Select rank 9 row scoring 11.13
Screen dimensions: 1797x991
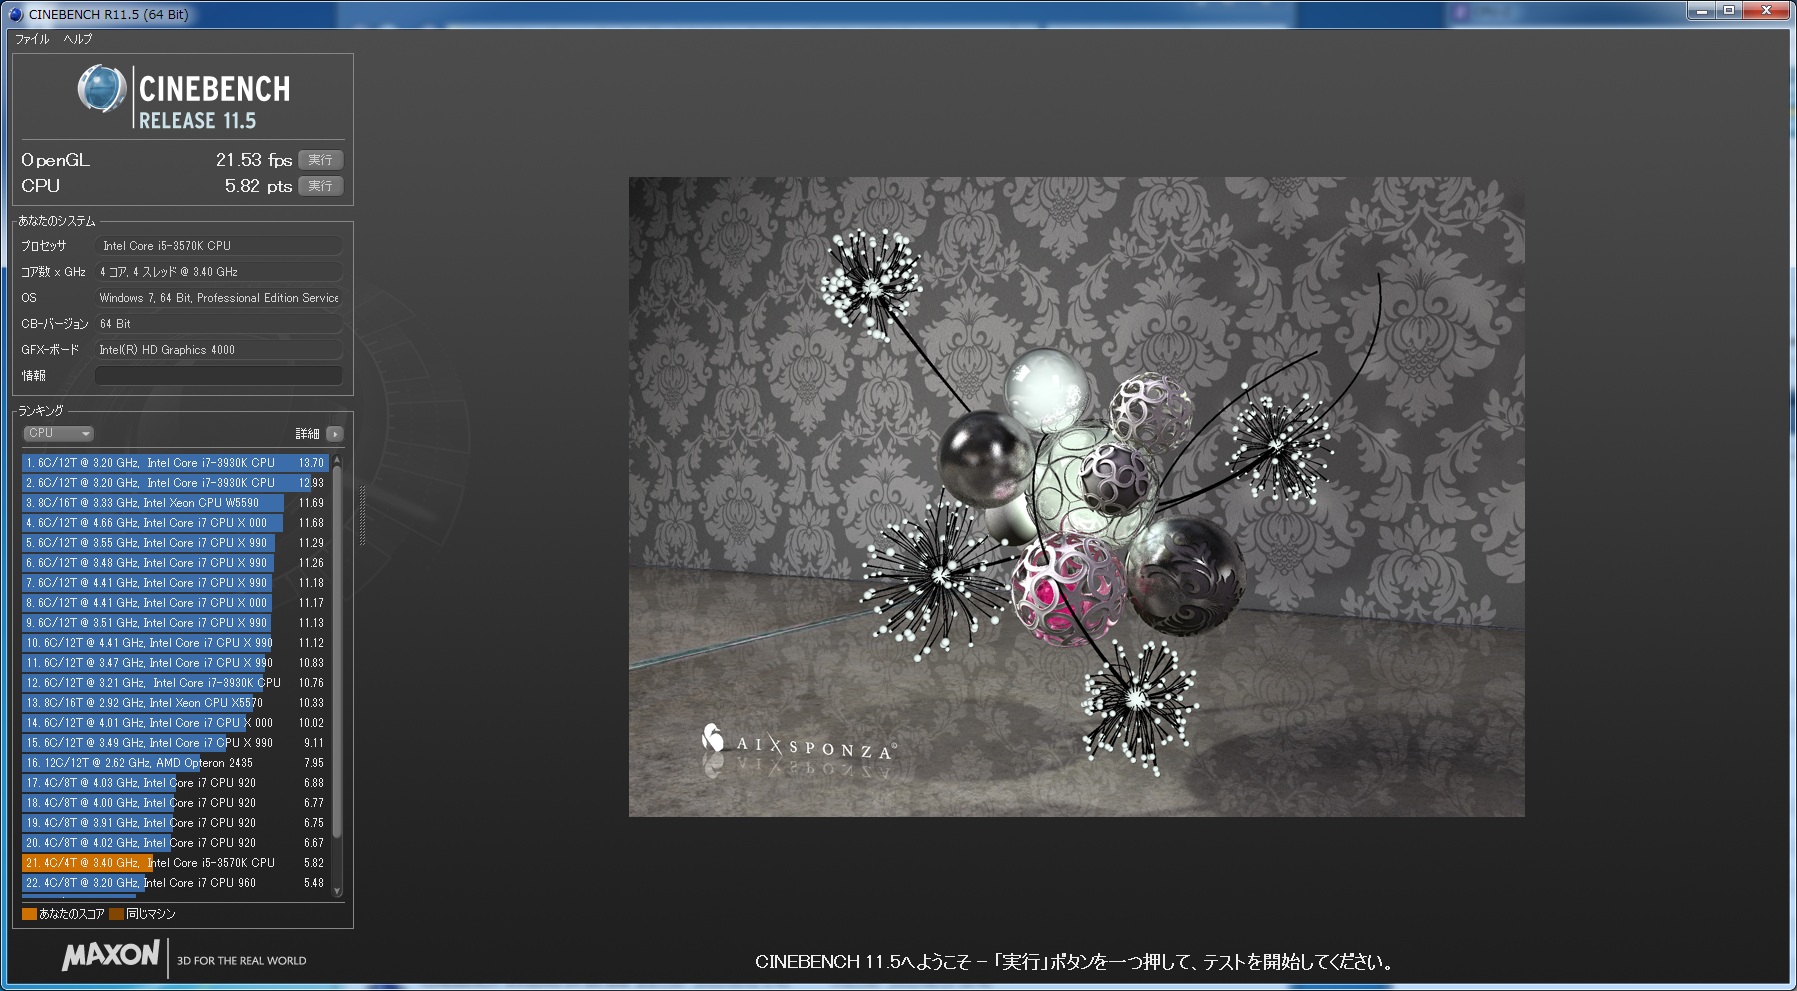click(176, 623)
